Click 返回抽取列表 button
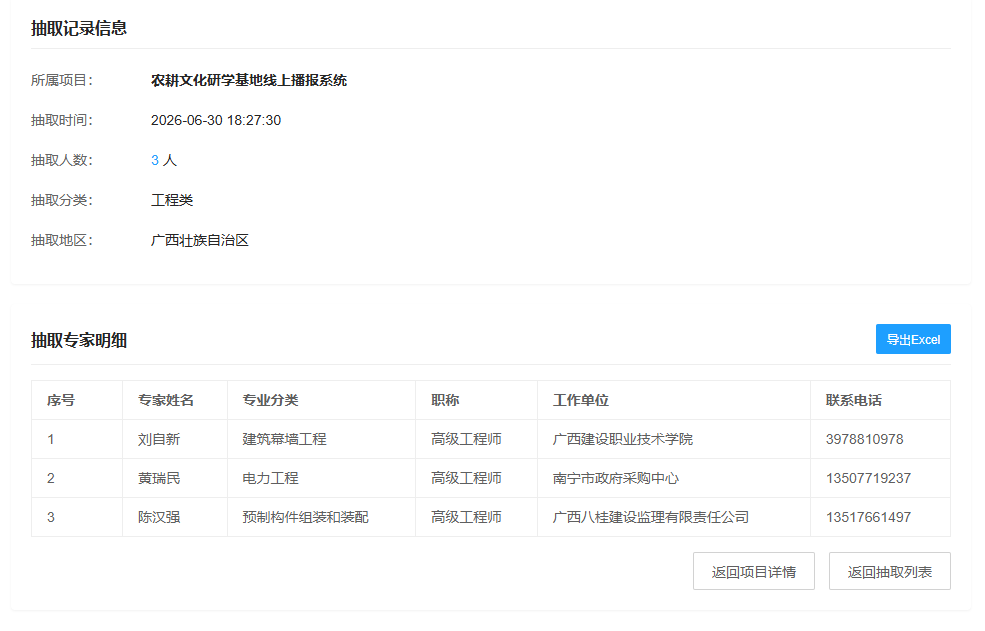The image size is (985, 631). 890,571
